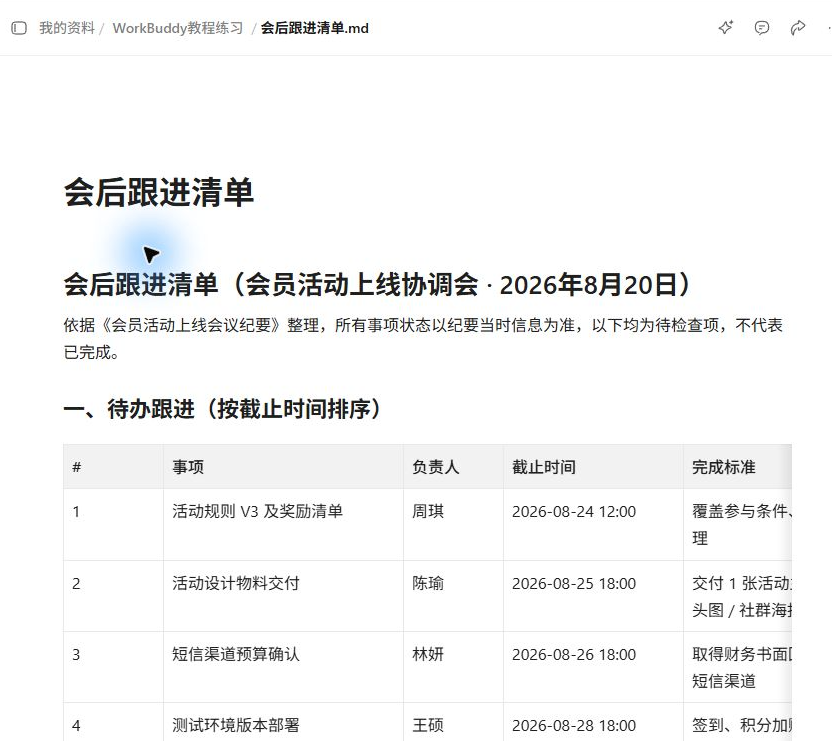Click row number 1 cell

(x=114, y=524)
